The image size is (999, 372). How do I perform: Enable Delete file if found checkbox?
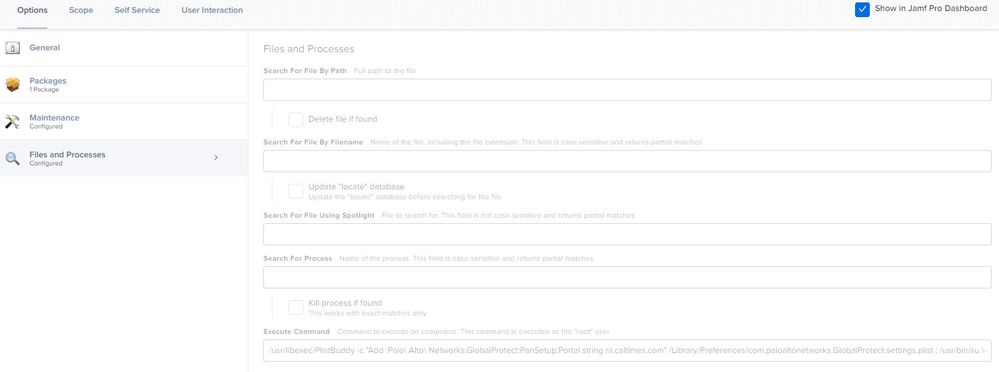[x=296, y=119]
